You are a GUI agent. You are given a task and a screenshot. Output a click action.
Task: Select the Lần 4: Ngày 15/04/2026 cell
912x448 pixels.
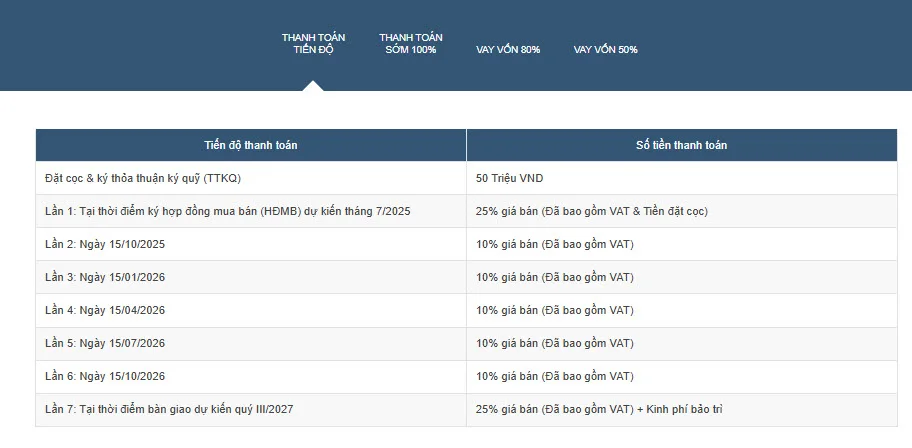pyautogui.click(x=105, y=310)
